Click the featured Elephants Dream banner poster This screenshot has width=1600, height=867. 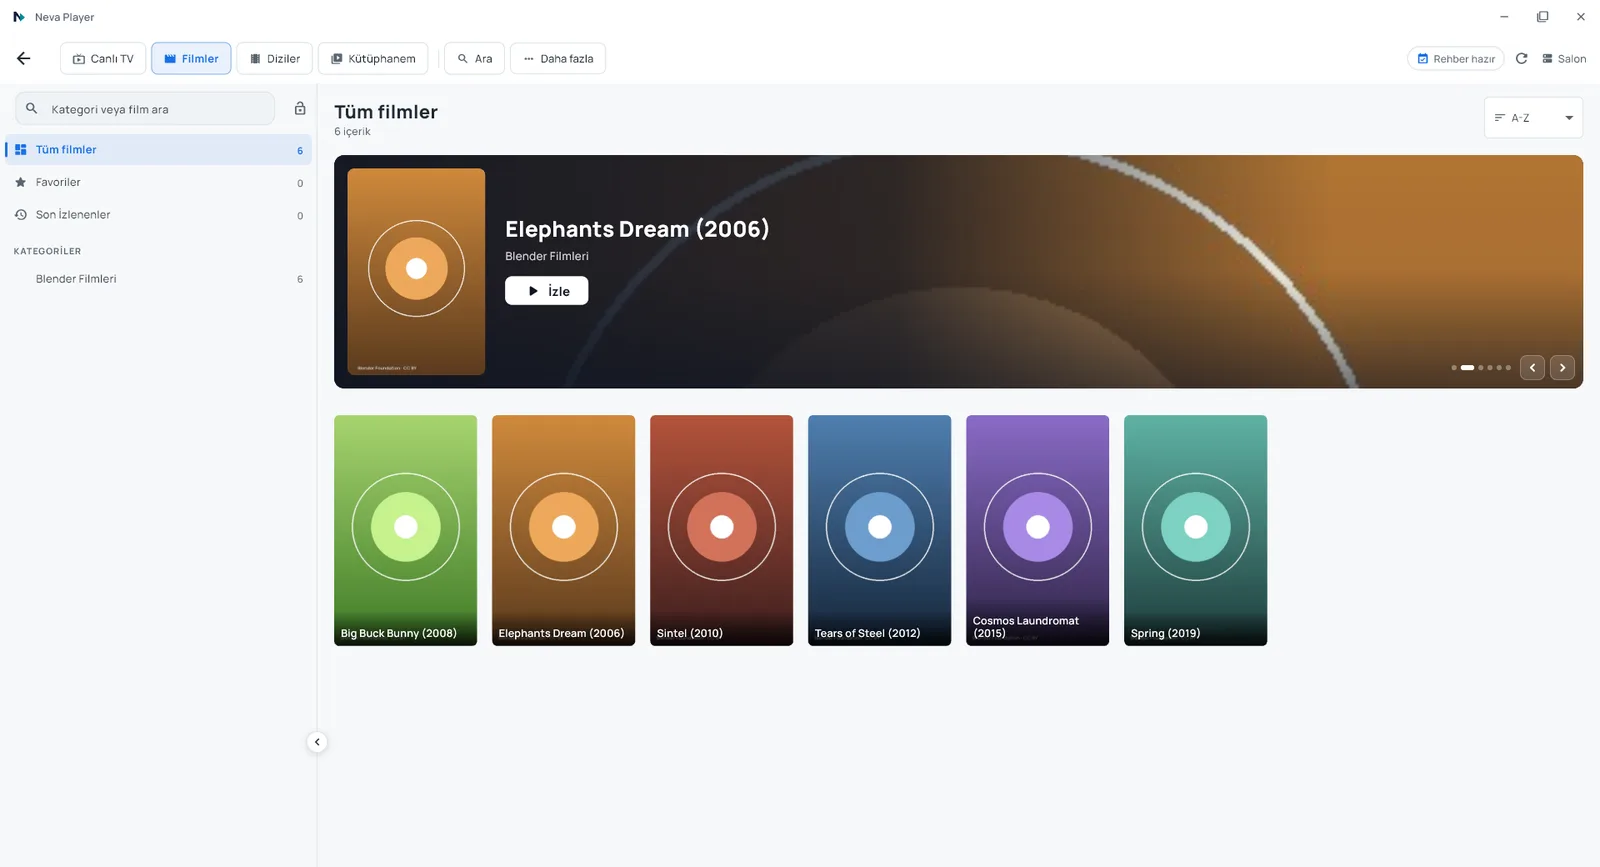416,272
